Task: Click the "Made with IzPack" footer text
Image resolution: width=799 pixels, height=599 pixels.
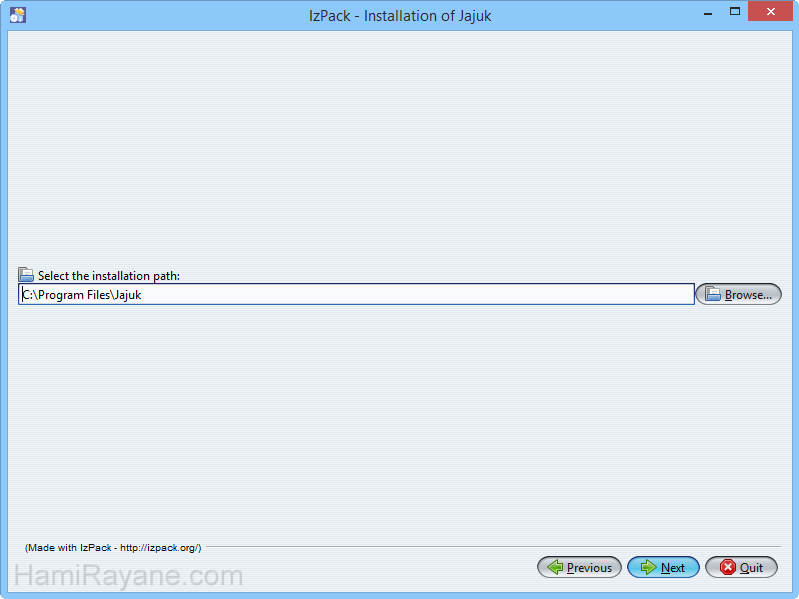Action: pyautogui.click(x=113, y=548)
